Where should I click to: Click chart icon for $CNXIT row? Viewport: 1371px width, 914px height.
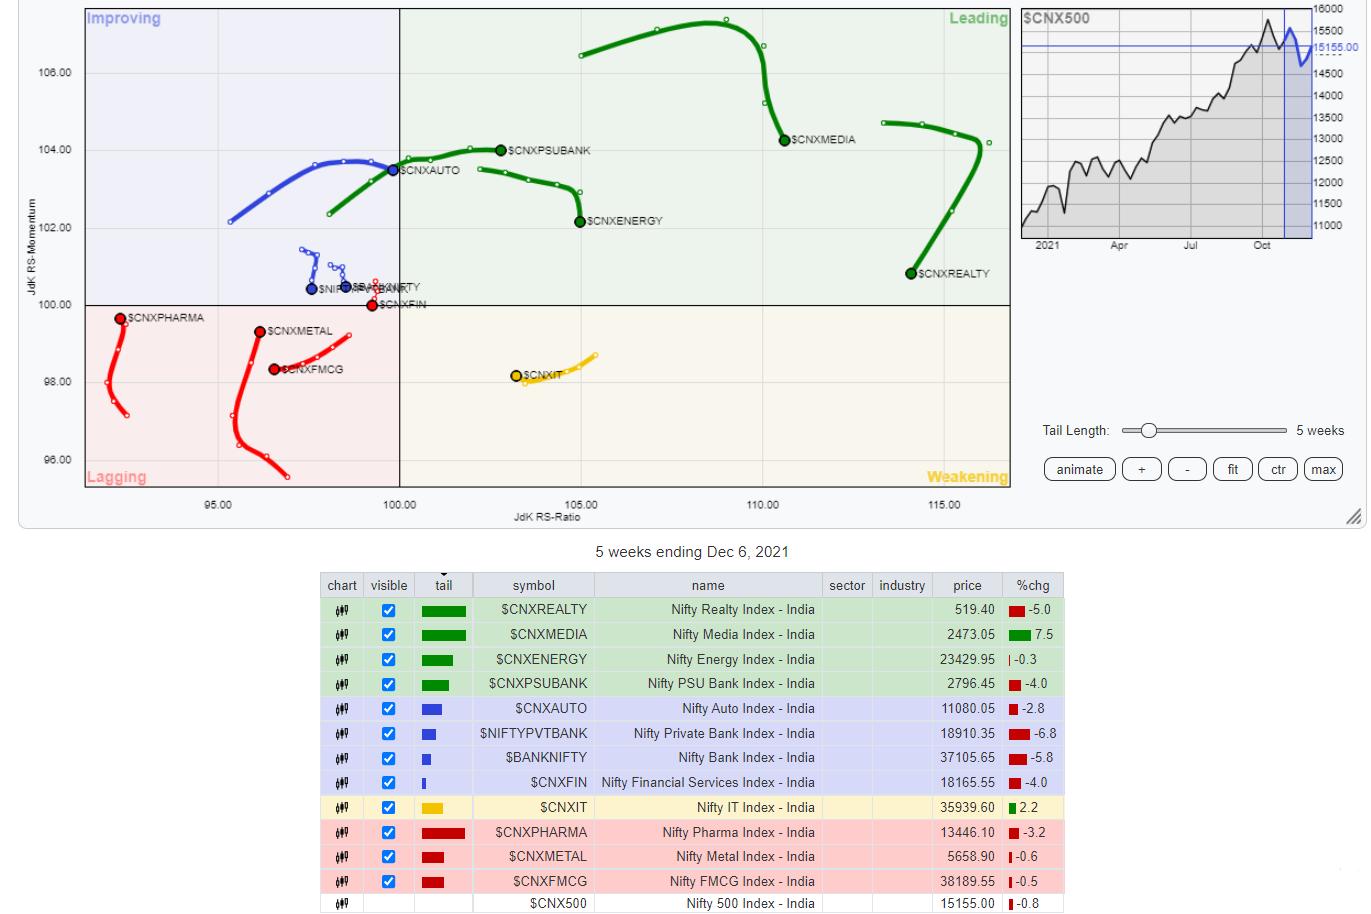[342, 808]
